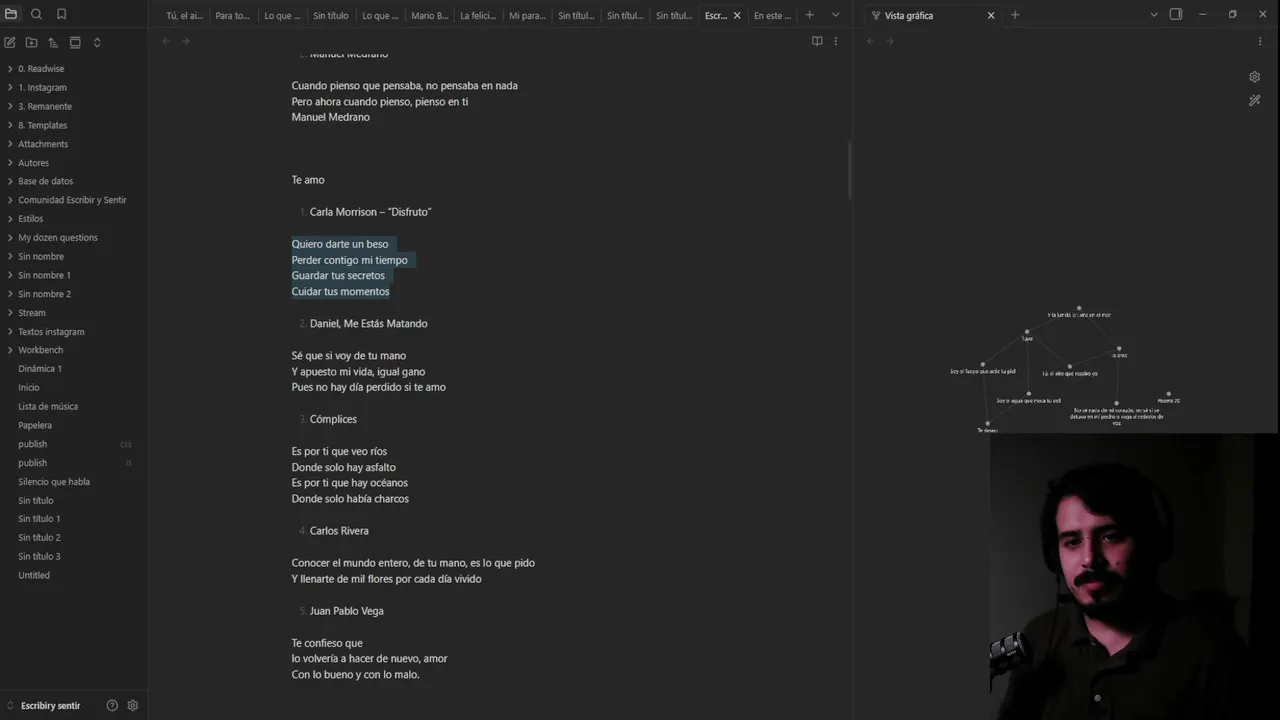The image size is (1280, 720).
Task: Open the bookmarks panel
Action: point(61,15)
